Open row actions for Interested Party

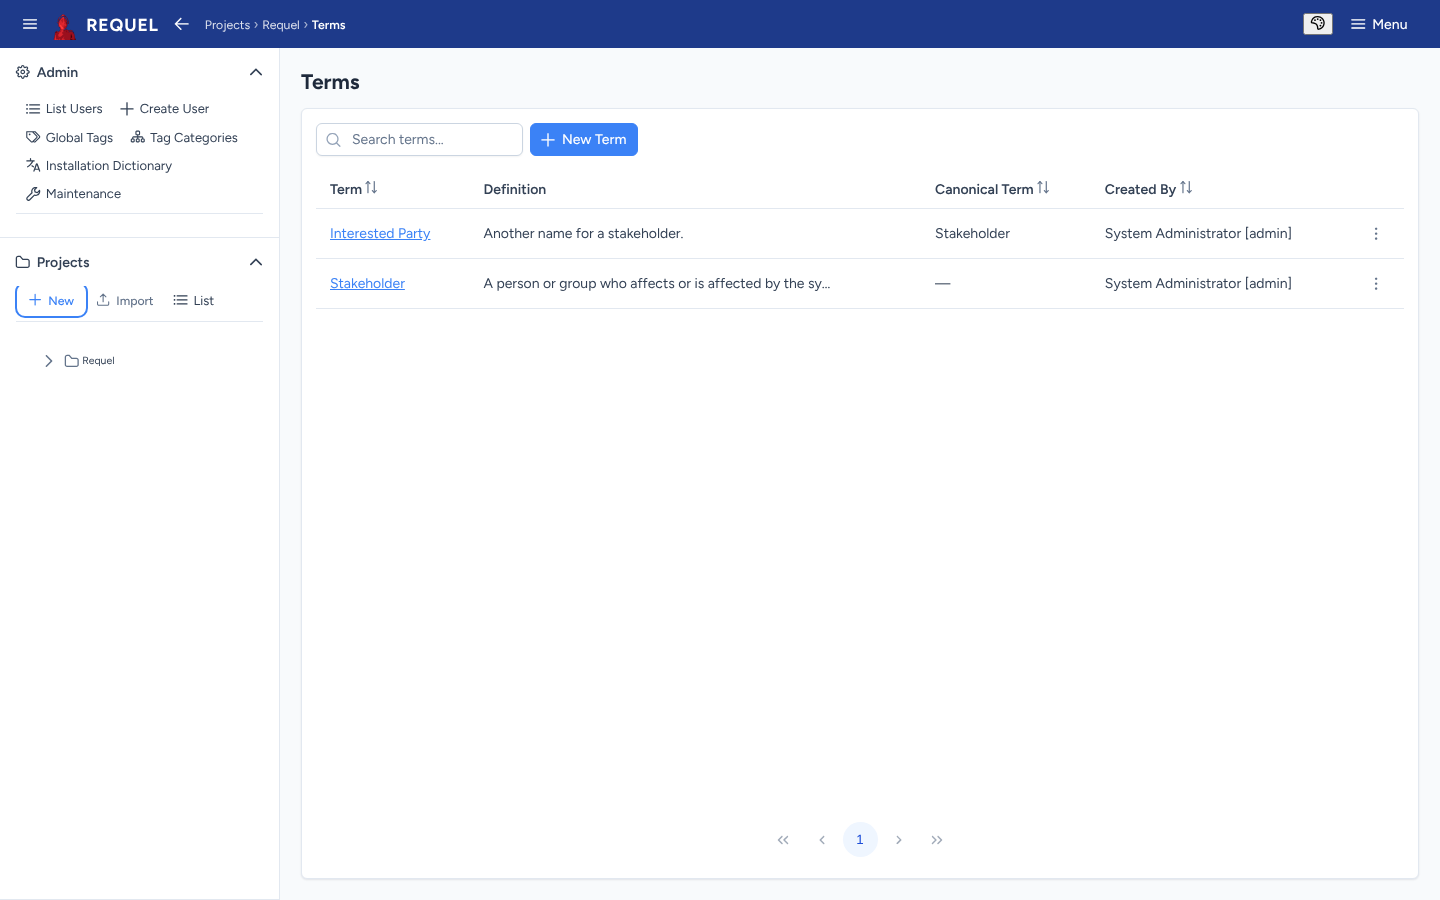click(1376, 234)
